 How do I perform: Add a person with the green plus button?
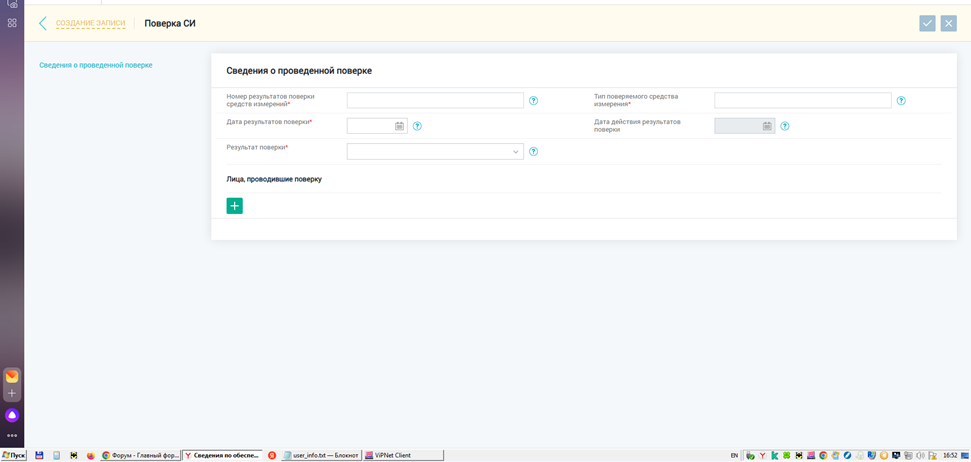coord(235,206)
